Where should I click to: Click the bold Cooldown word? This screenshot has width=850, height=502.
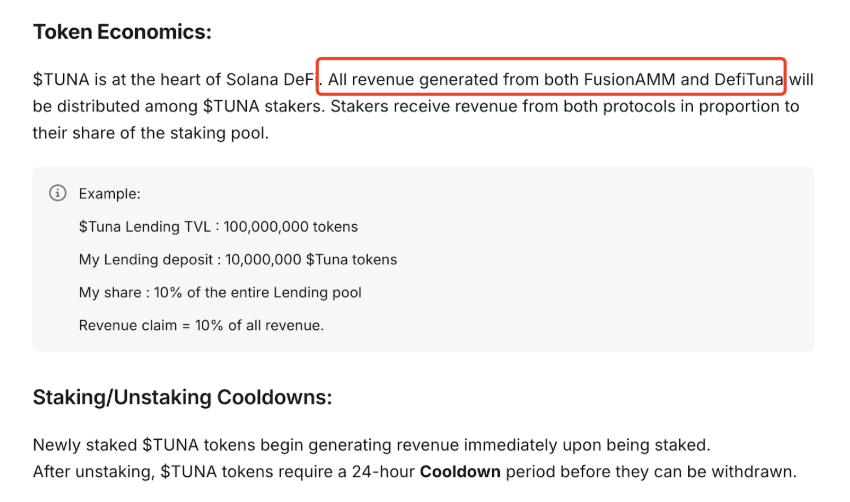point(460,472)
